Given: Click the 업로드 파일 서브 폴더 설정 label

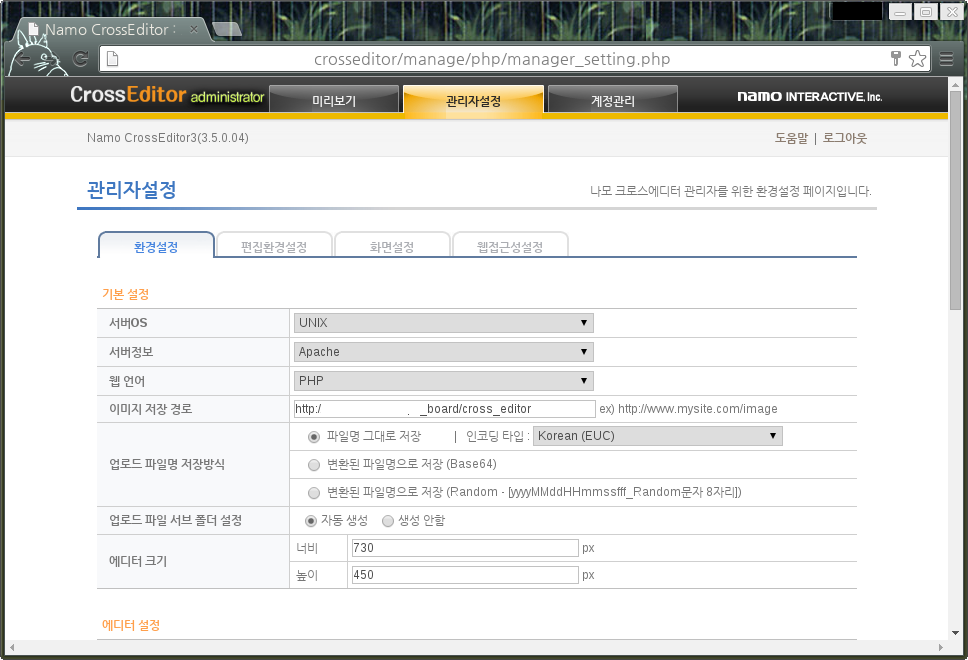Looking at the screenshot, I should pos(175,520).
